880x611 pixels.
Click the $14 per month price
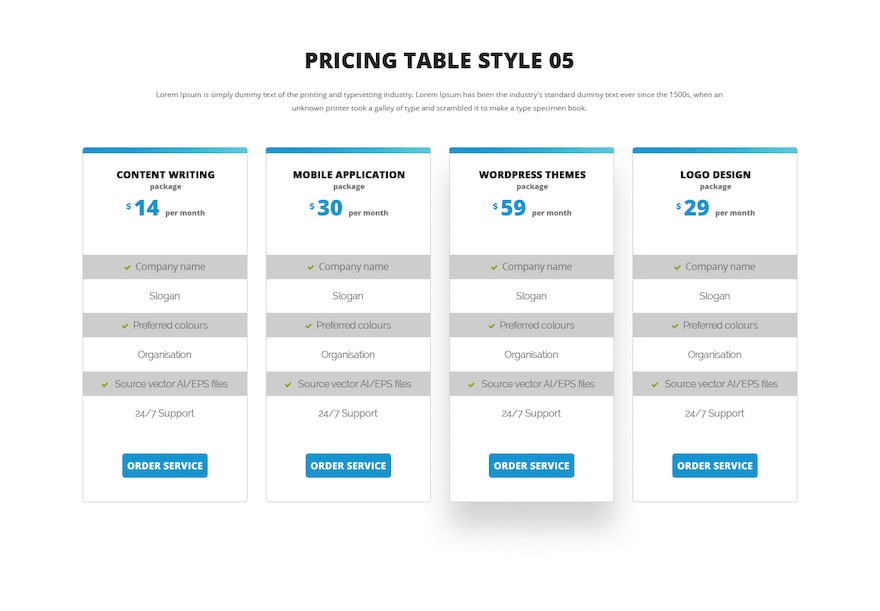click(x=165, y=208)
